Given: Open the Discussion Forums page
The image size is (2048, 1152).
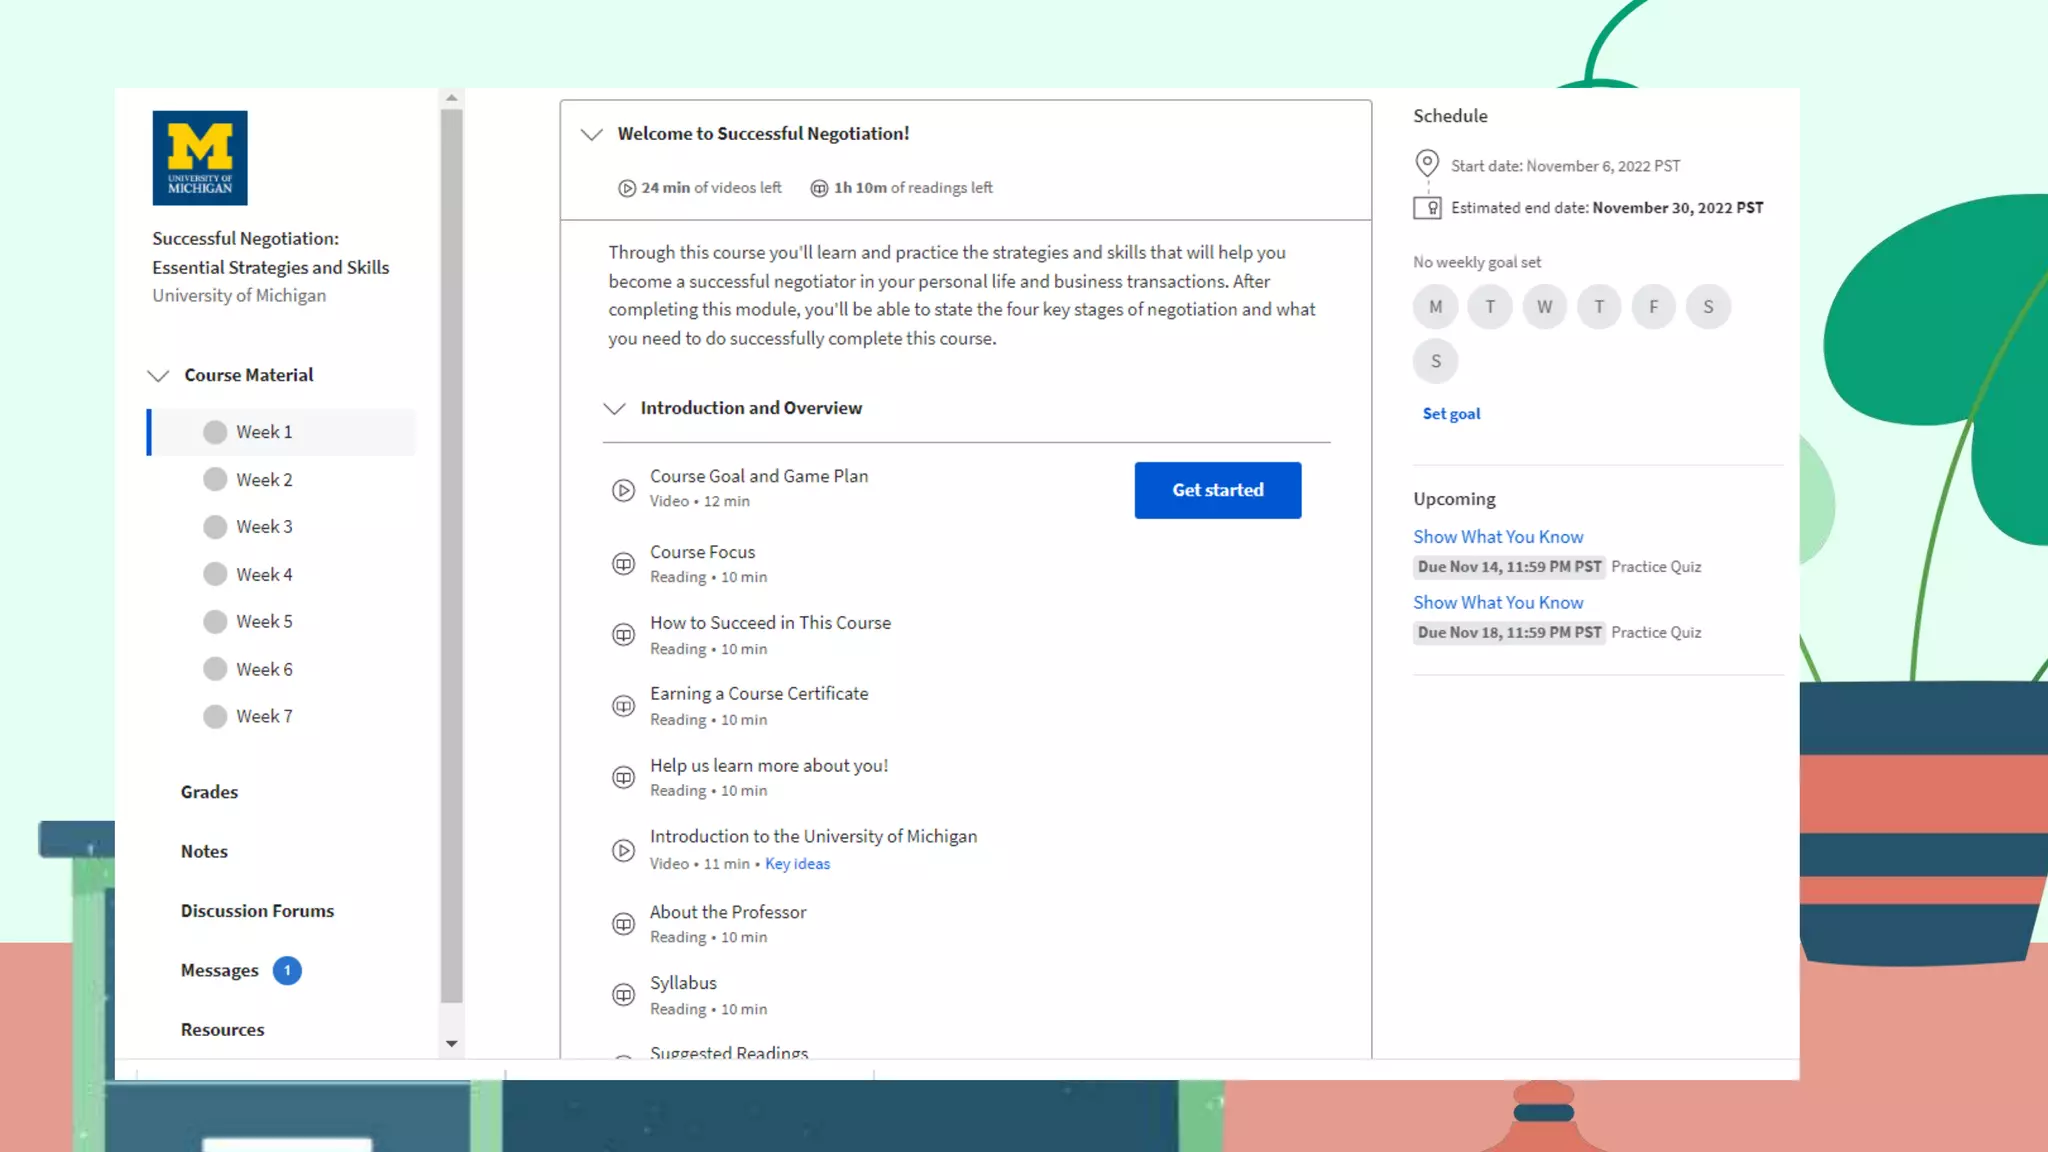Looking at the screenshot, I should click(257, 911).
